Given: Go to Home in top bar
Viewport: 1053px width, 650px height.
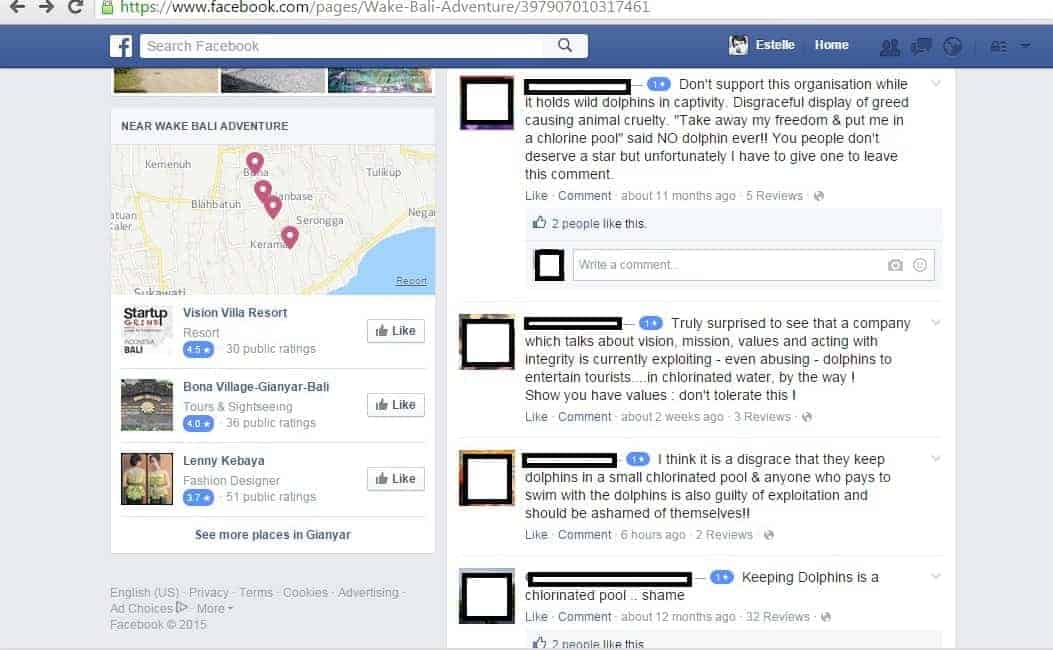Looking at the screenshot, I should click(831, 45).
